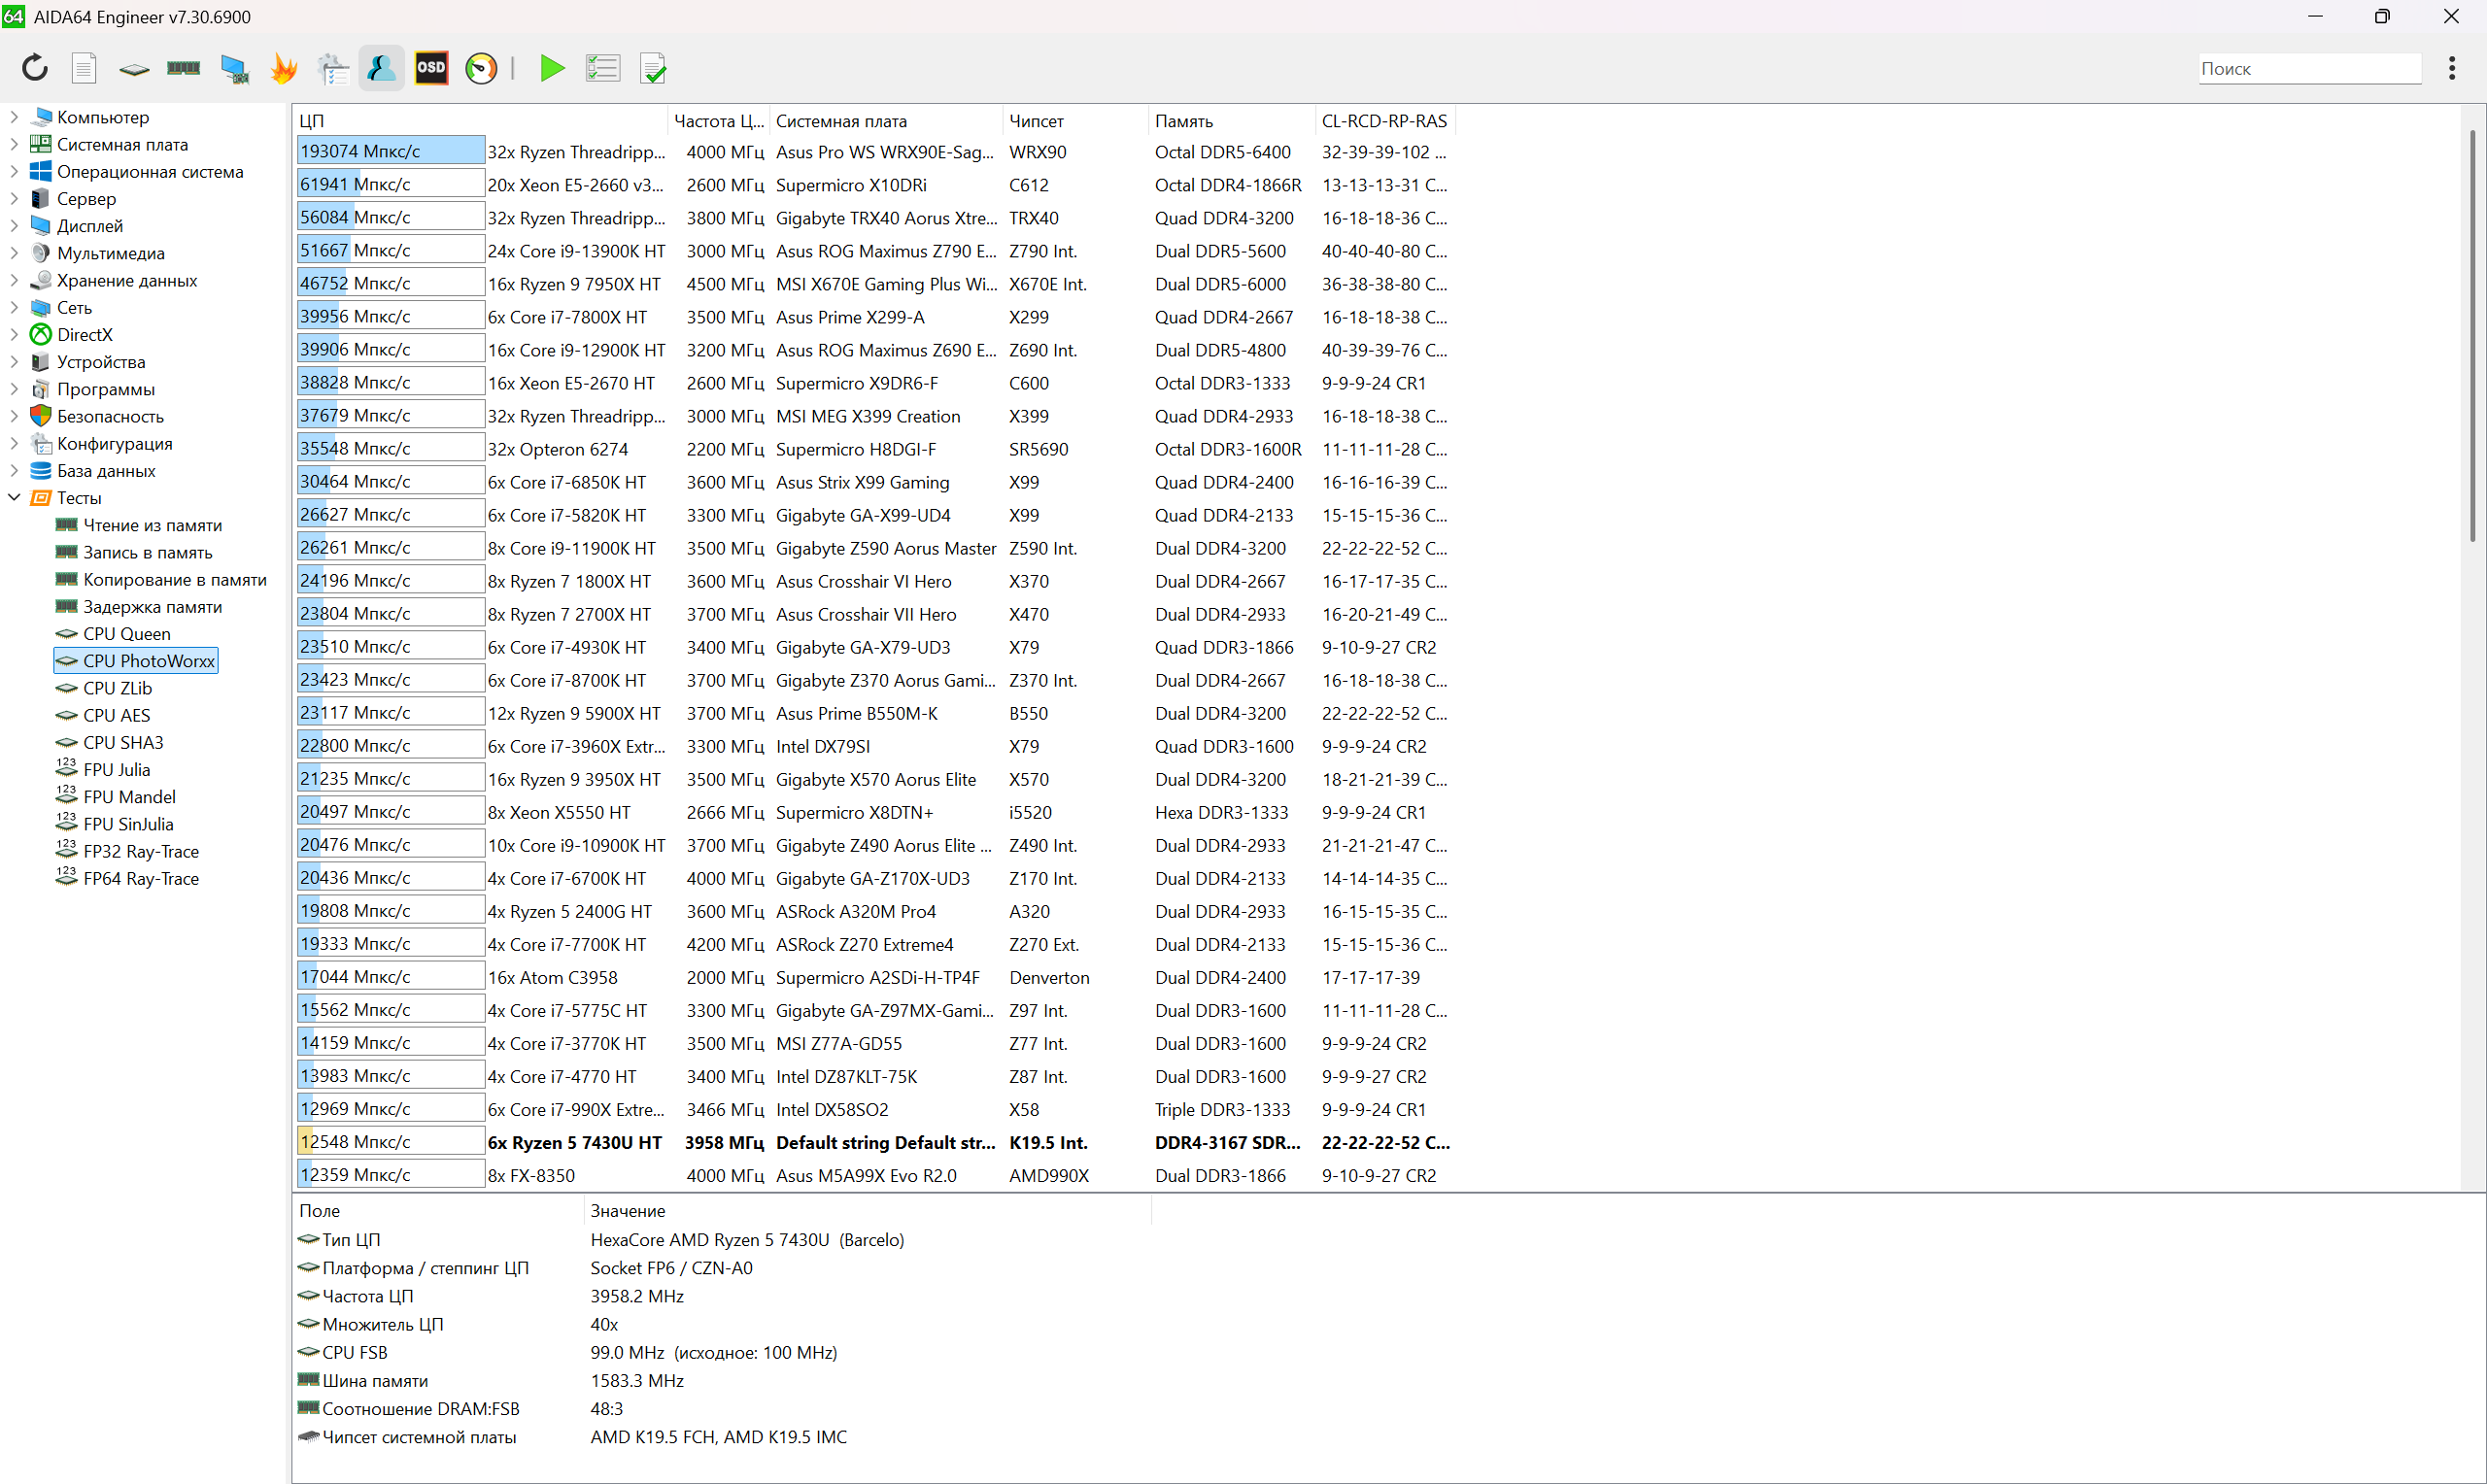The image size is (2487, 1484).
Task: Open the Запись в память test
Action: pyautogui.click(x=147, y=552)
